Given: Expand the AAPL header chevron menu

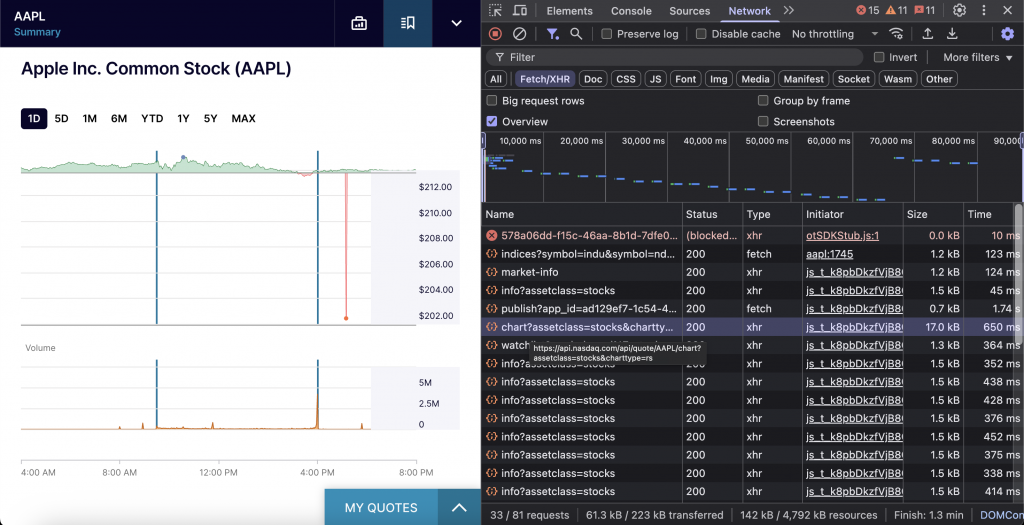Looking at the screenshot, I should point(456,23).
